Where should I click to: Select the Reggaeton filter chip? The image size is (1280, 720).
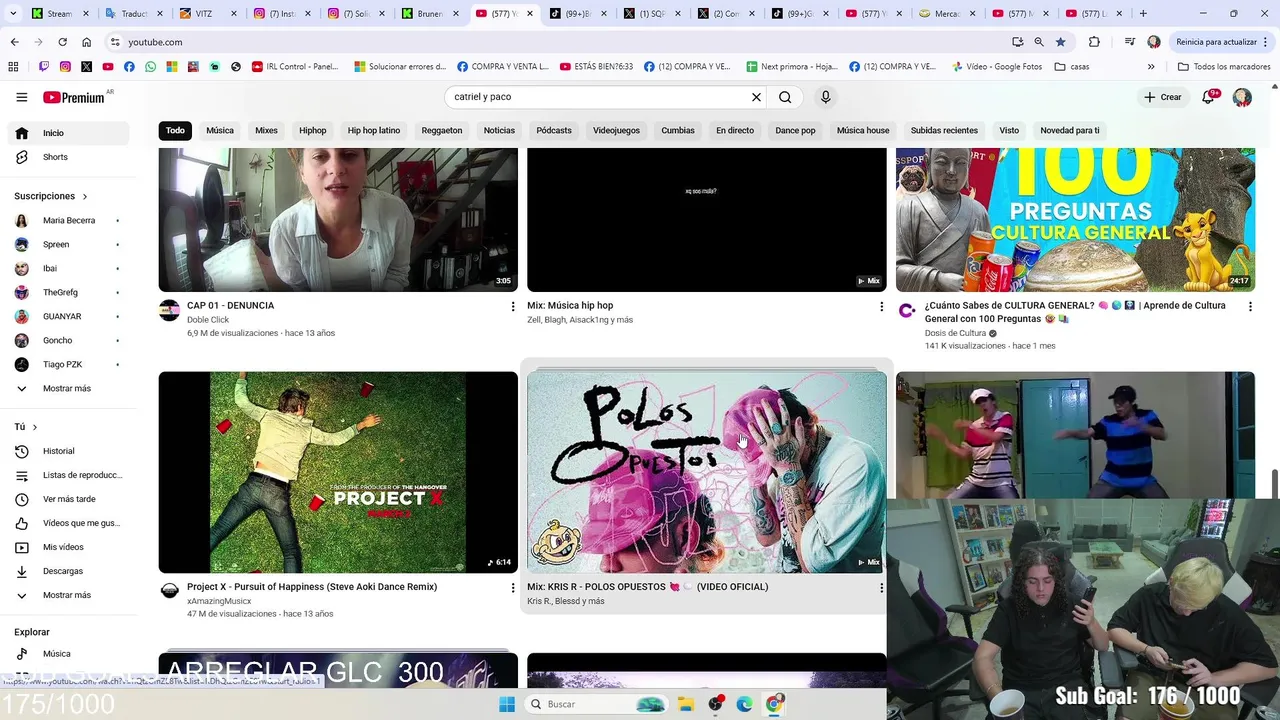(442, 130)
